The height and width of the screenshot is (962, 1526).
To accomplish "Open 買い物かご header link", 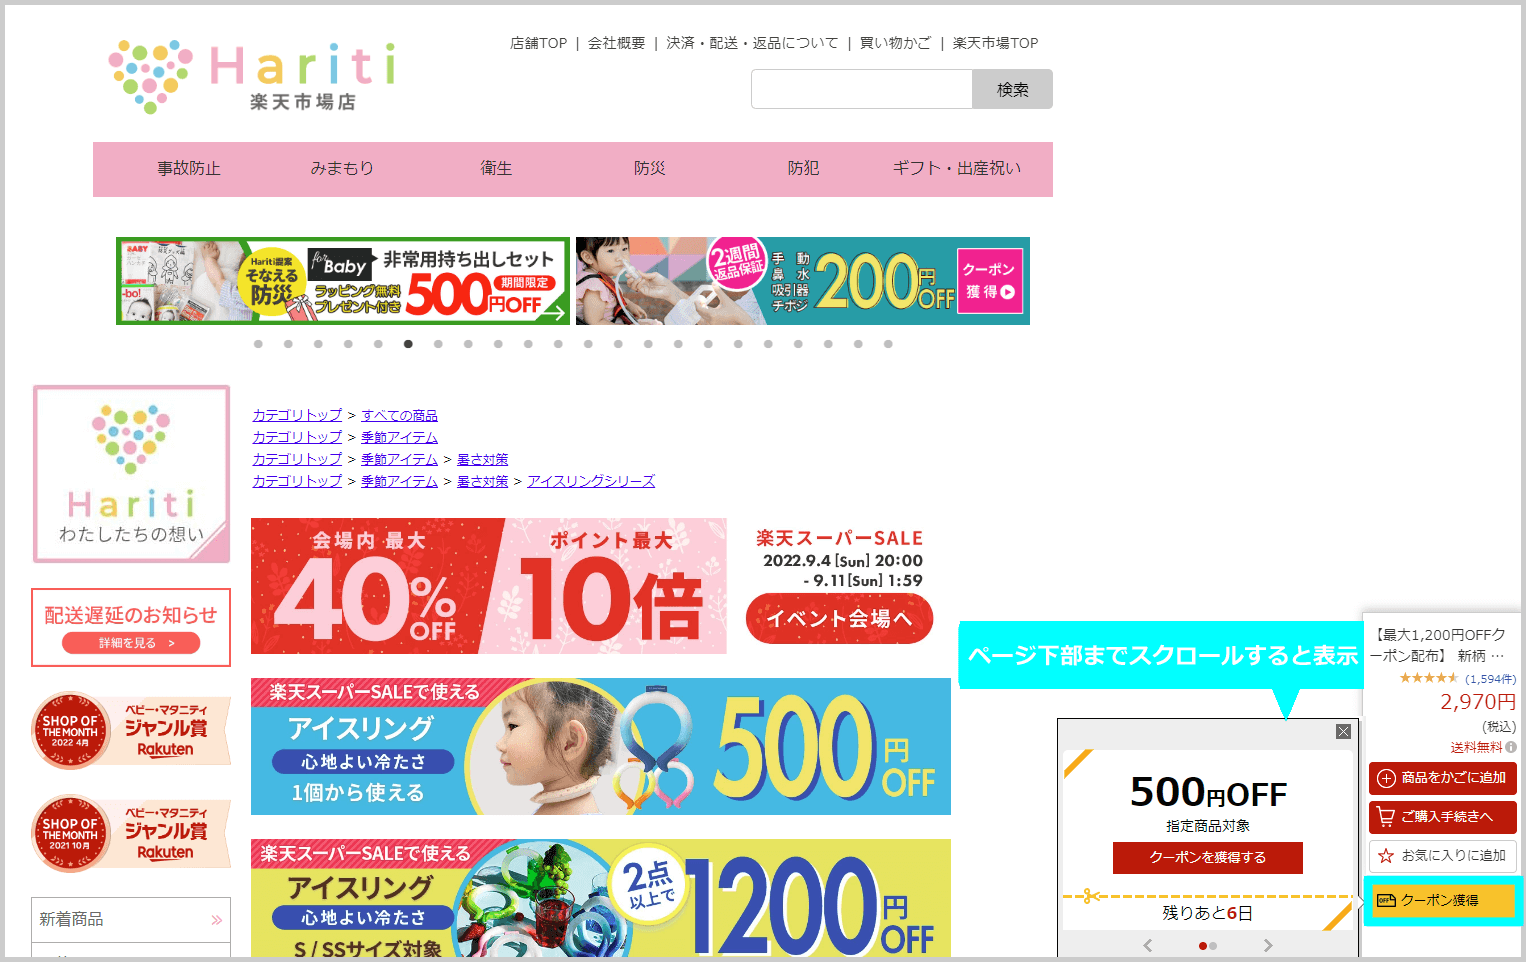I will click(895, 43).
